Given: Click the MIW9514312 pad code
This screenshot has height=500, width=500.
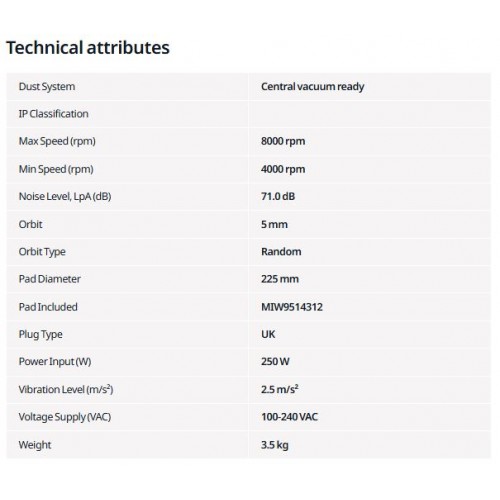Looking at the screenshot, I should click(x=292, y=307).
